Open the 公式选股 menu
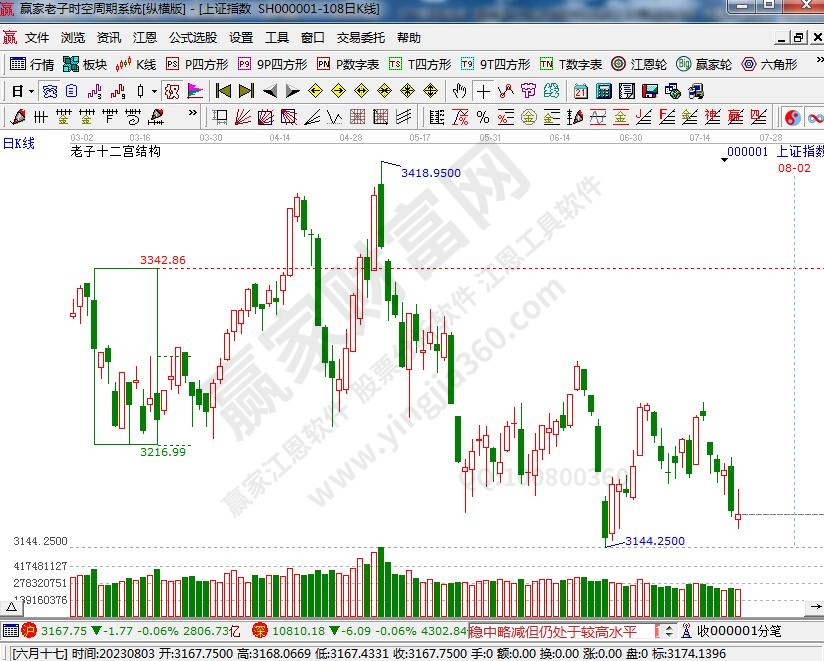824x661 pixels. pyautogui.click(x=192, y=38)
